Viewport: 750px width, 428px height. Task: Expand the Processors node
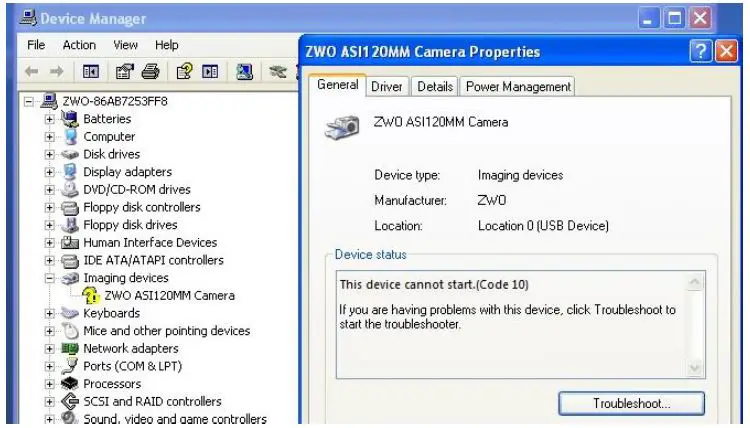[49, 384]
